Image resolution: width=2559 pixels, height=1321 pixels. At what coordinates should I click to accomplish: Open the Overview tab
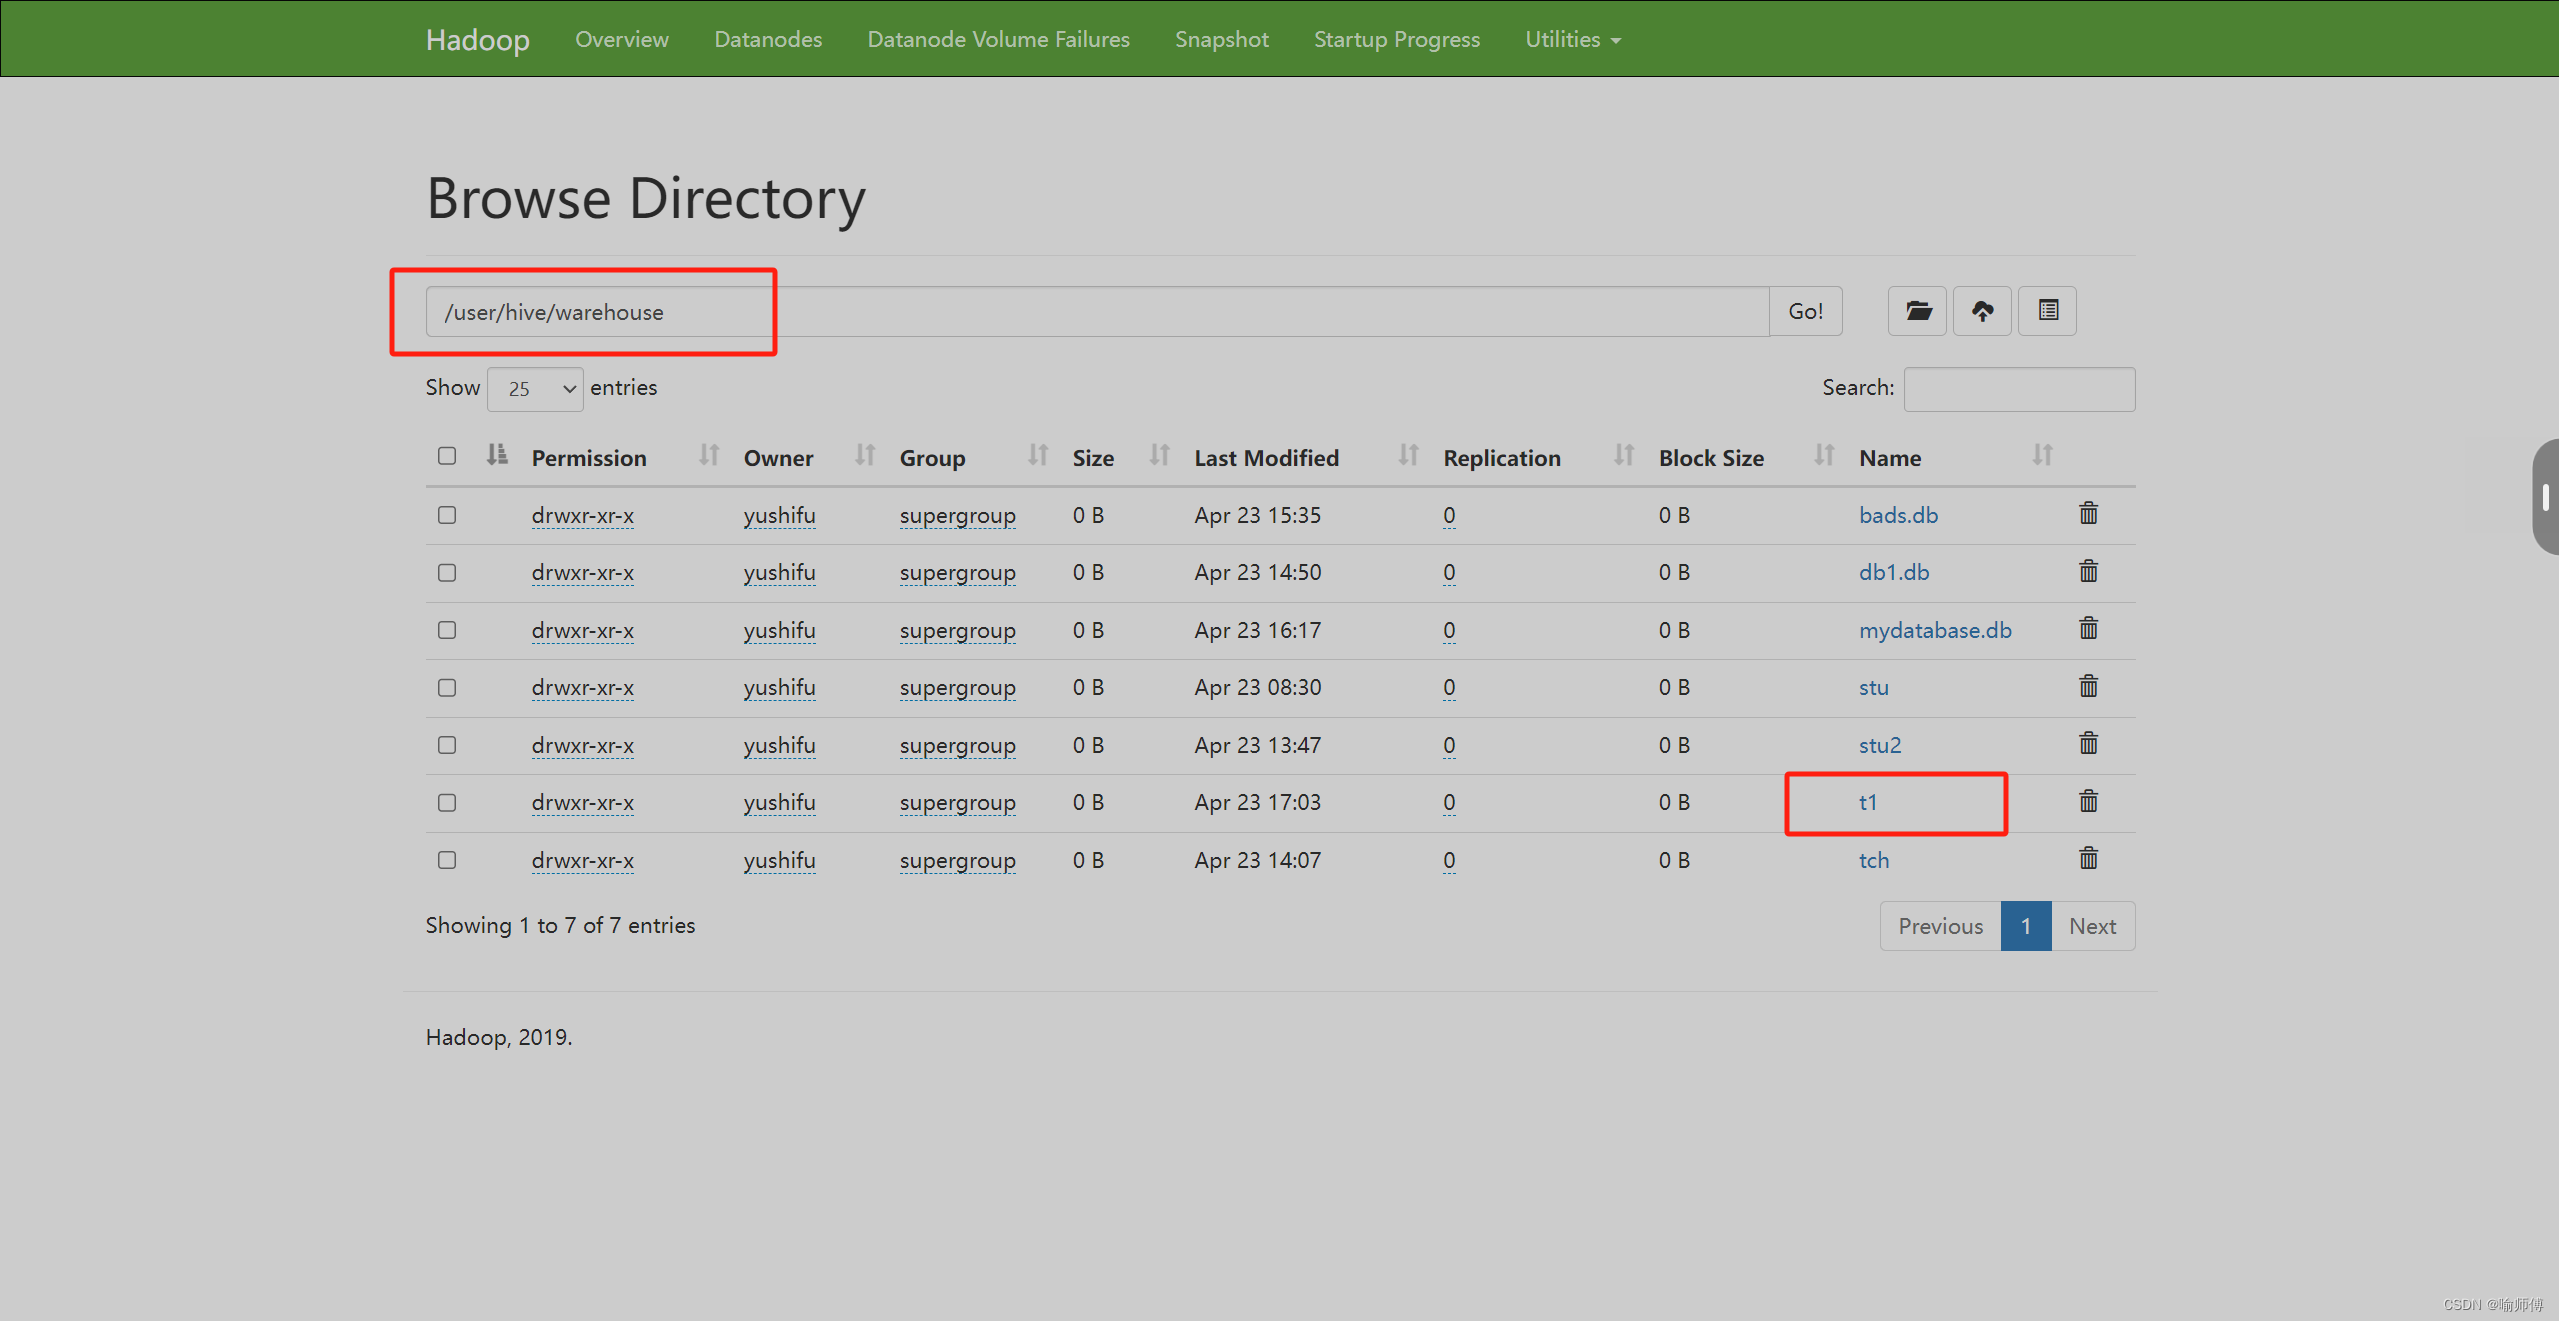point(620,37)
